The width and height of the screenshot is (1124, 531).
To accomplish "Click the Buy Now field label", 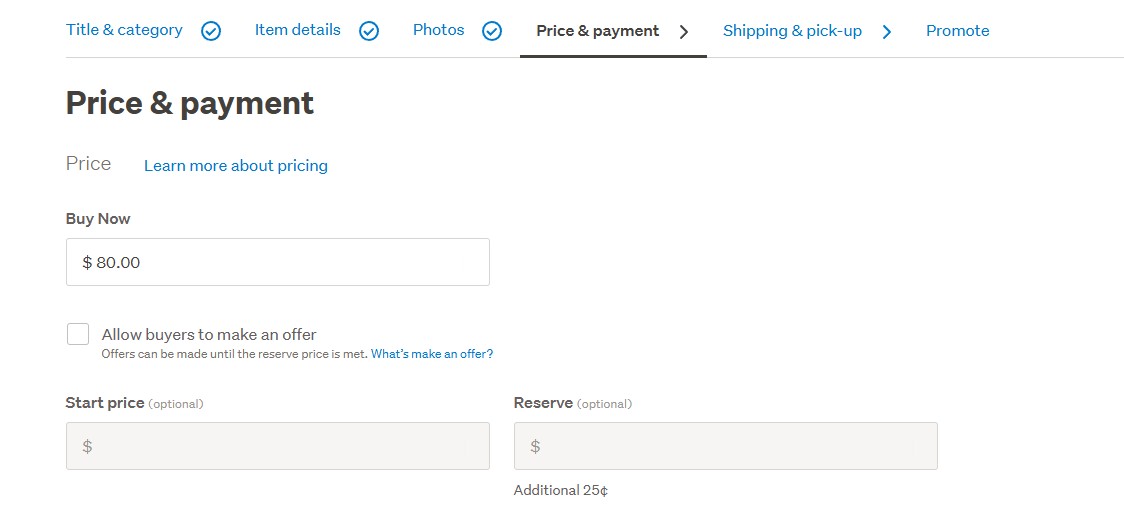I will pos(98,219).
